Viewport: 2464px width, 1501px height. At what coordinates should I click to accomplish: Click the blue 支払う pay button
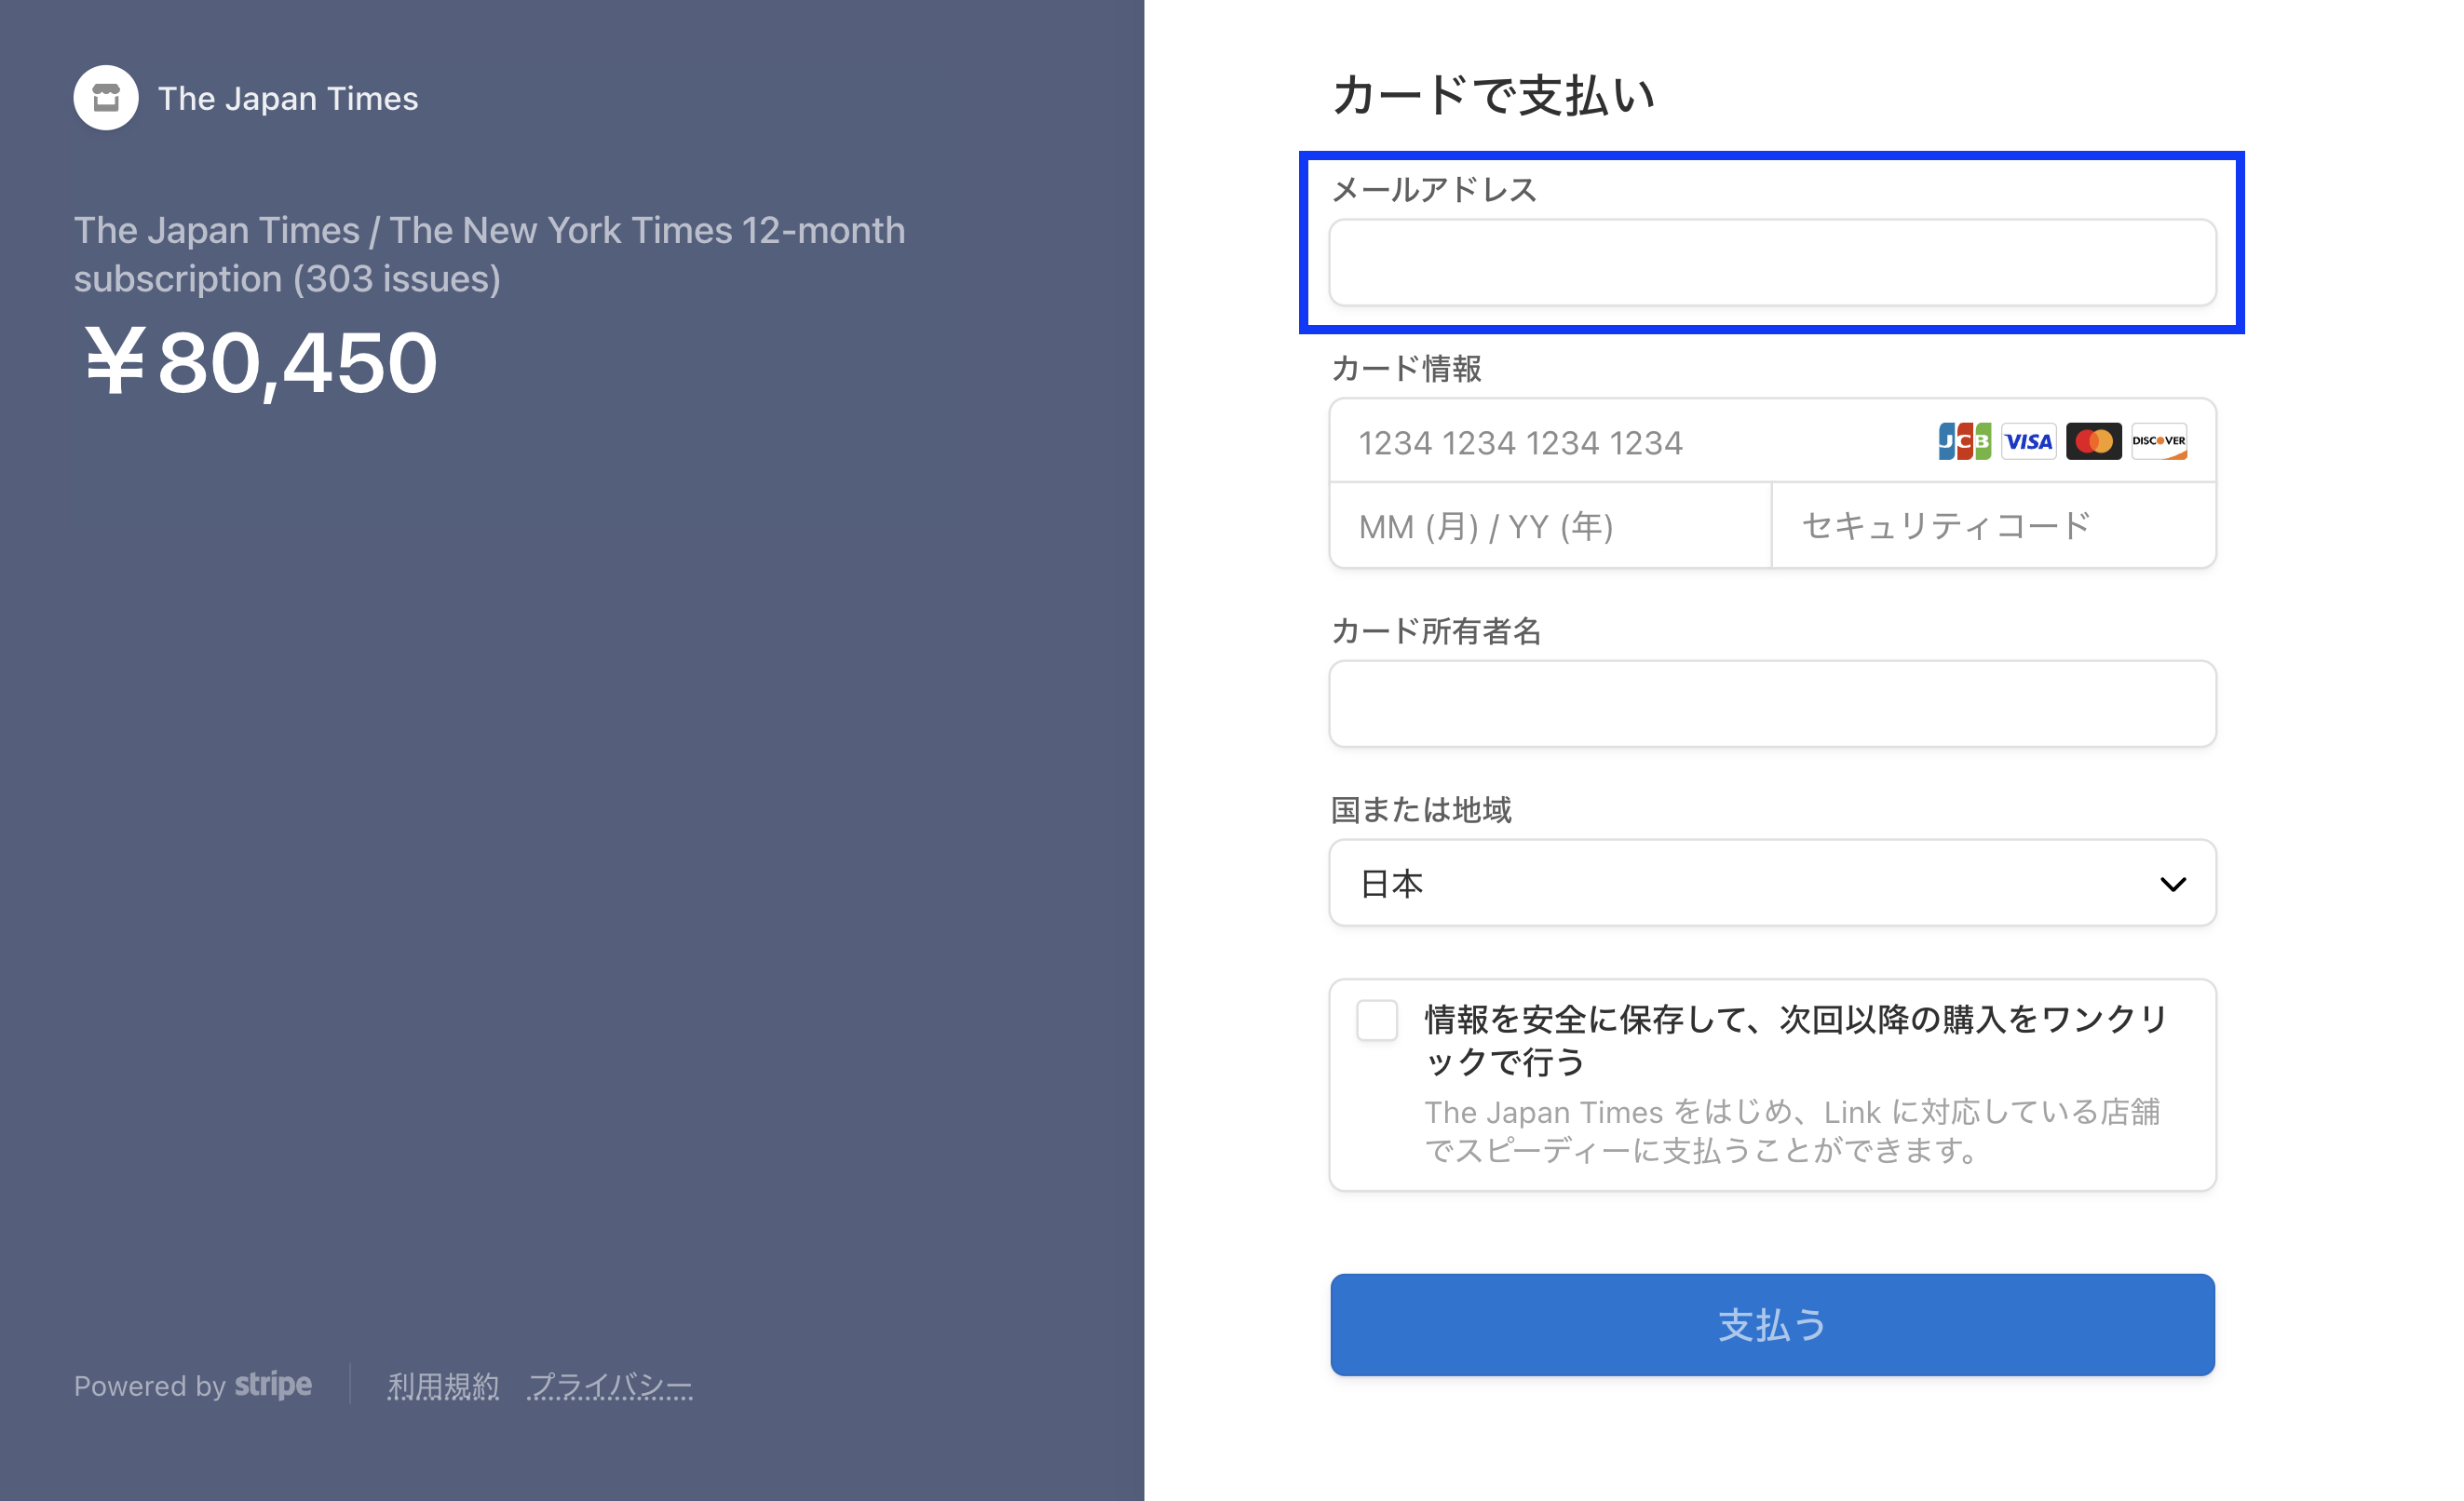pyautogui.click(x=1772, y=1324)
